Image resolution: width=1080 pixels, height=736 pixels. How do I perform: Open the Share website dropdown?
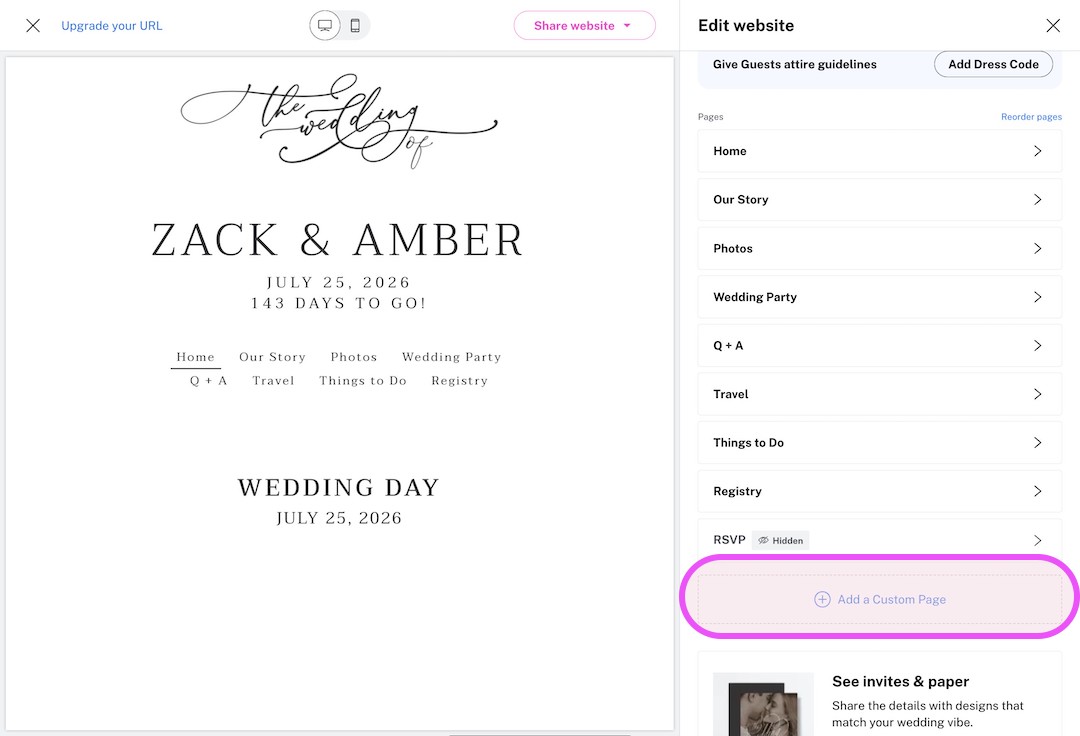tap(584, 25)
